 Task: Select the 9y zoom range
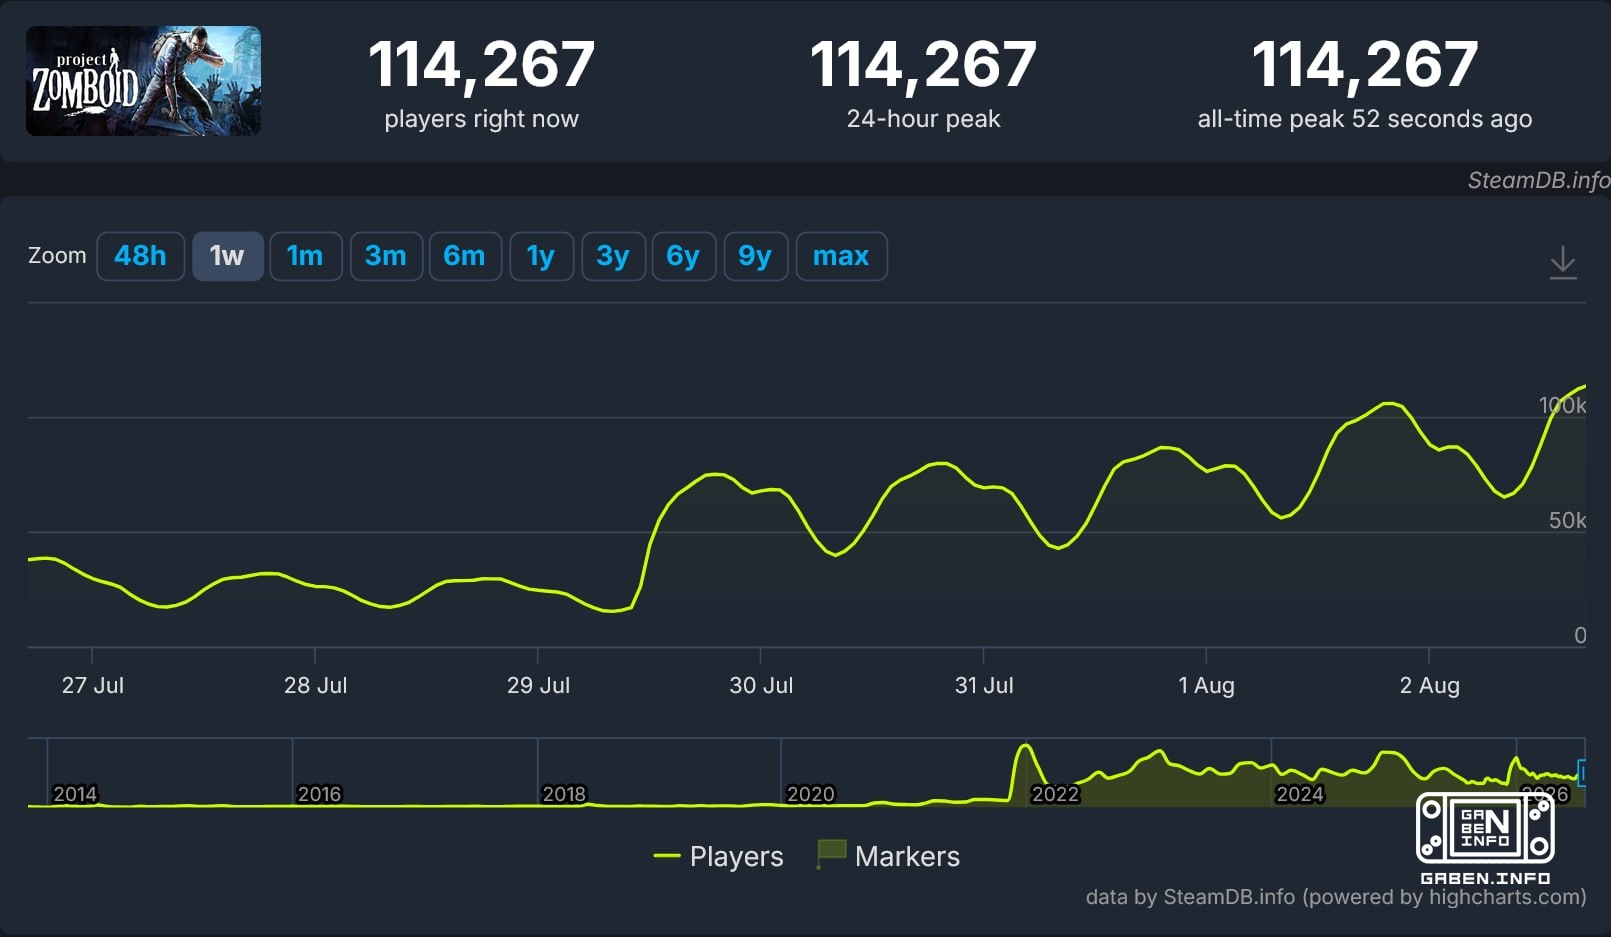pos(755,256)
